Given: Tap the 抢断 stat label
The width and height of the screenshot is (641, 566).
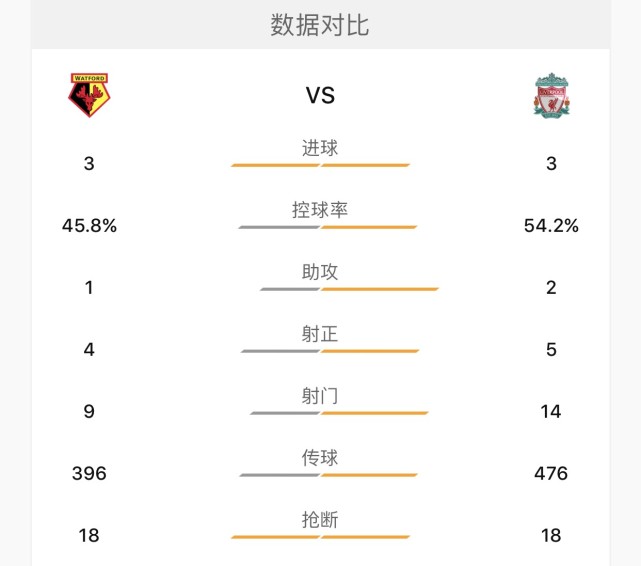Looking at the screenshot, I should coord(320,520).
